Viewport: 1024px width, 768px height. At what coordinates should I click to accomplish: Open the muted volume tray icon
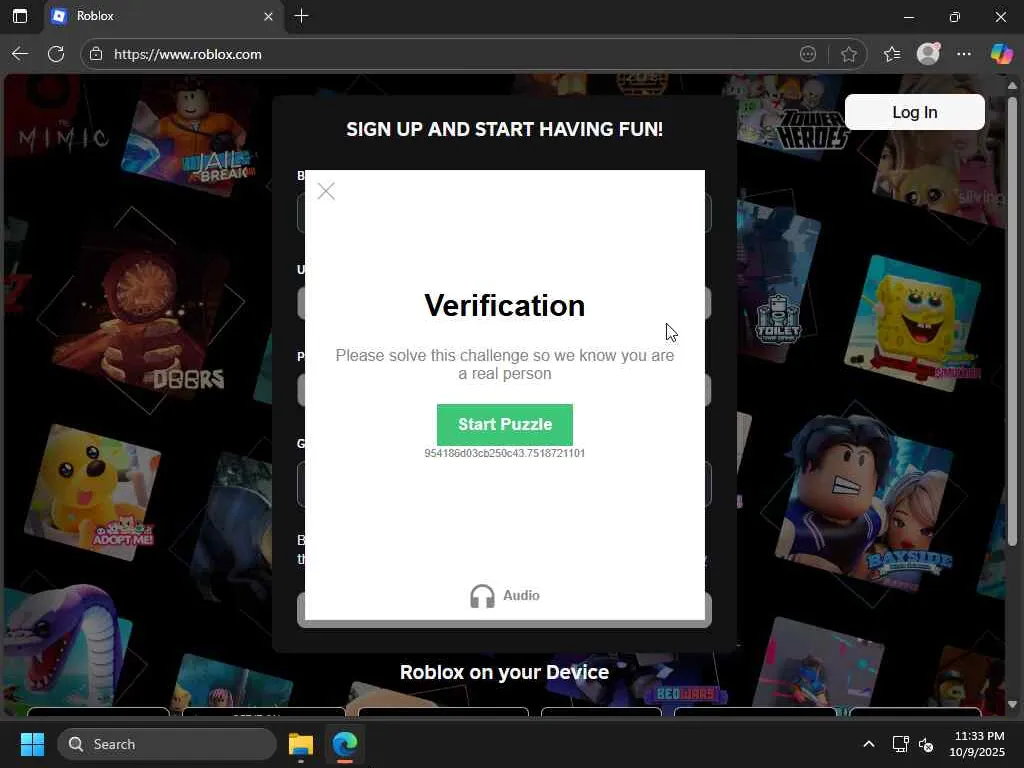point(926,744)
